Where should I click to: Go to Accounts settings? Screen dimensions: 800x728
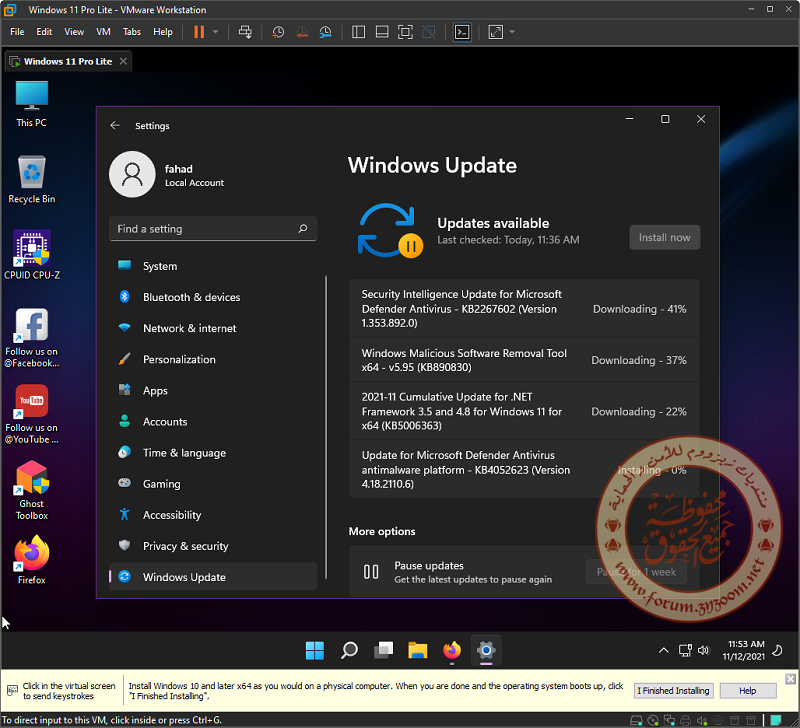tap(213, 422)
